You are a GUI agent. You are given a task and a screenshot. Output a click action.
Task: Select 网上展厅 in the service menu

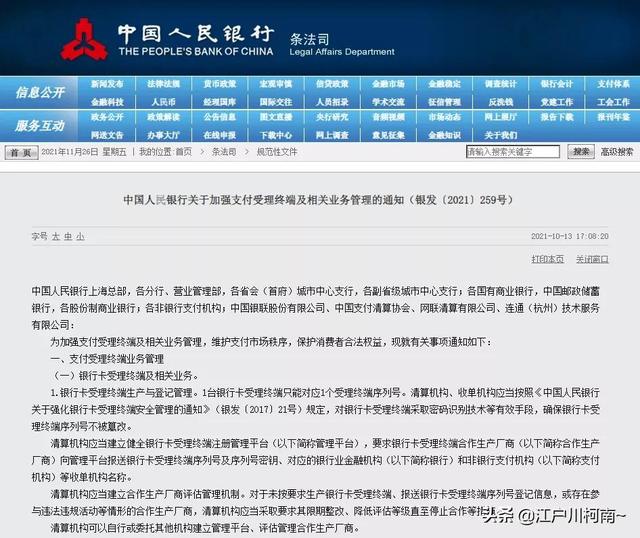point(501,117)
